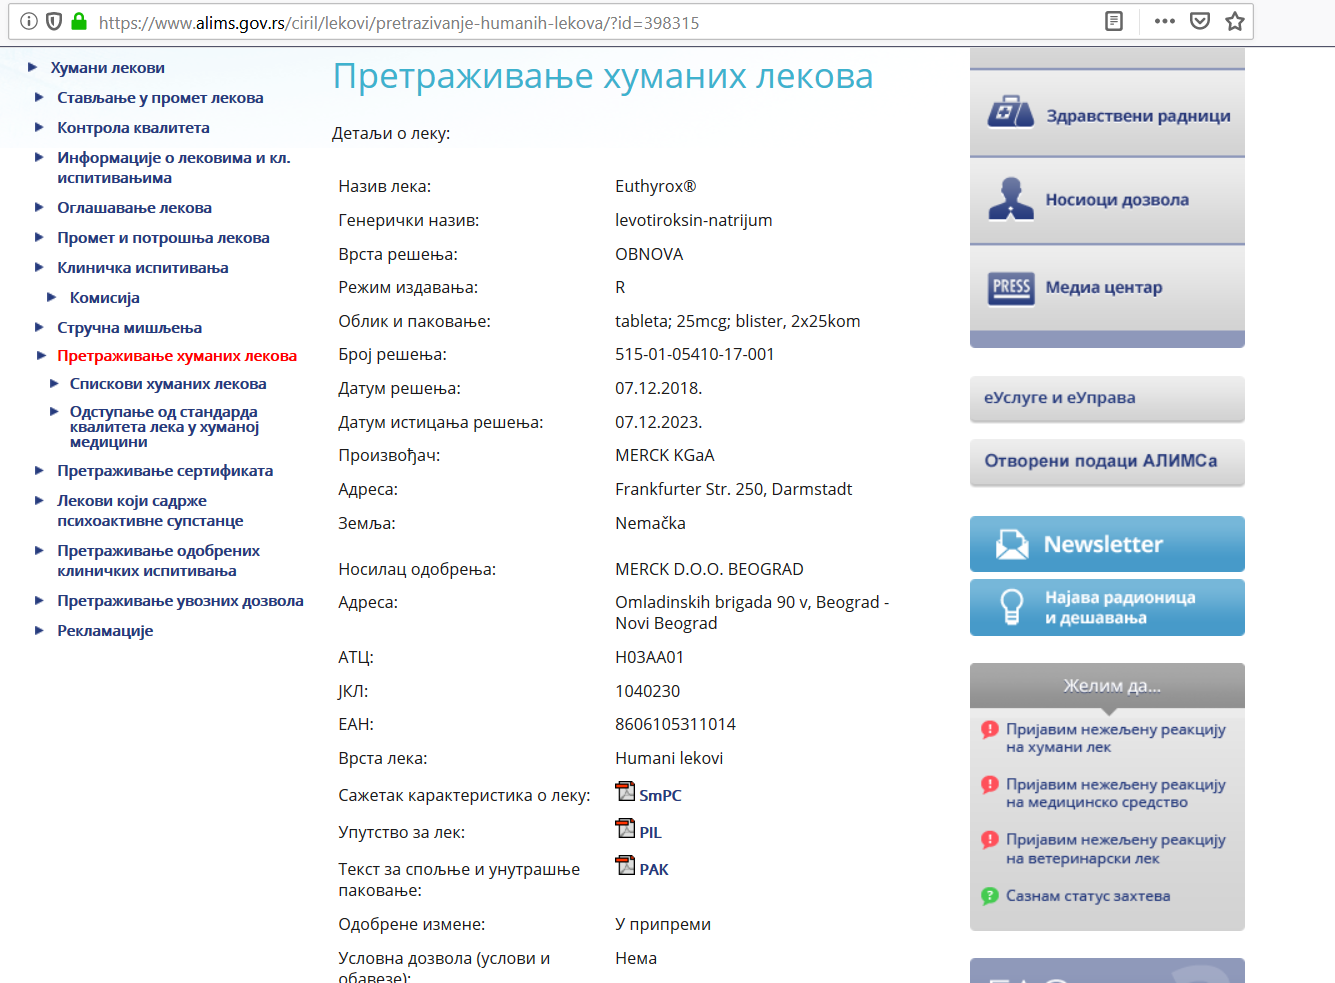Image resolution: width=1335 pixels, height=983 pixels.
Task: Open the Носиоци дозвола section
Action: (x=1107, y=200)
